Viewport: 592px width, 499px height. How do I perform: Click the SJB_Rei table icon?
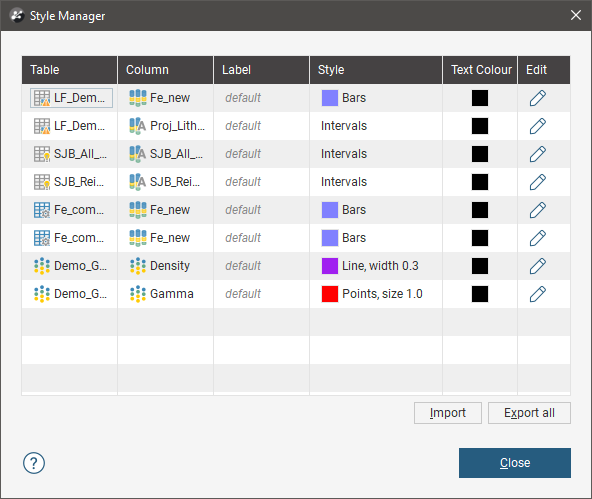pyautogui.click(x=42, y=182)
